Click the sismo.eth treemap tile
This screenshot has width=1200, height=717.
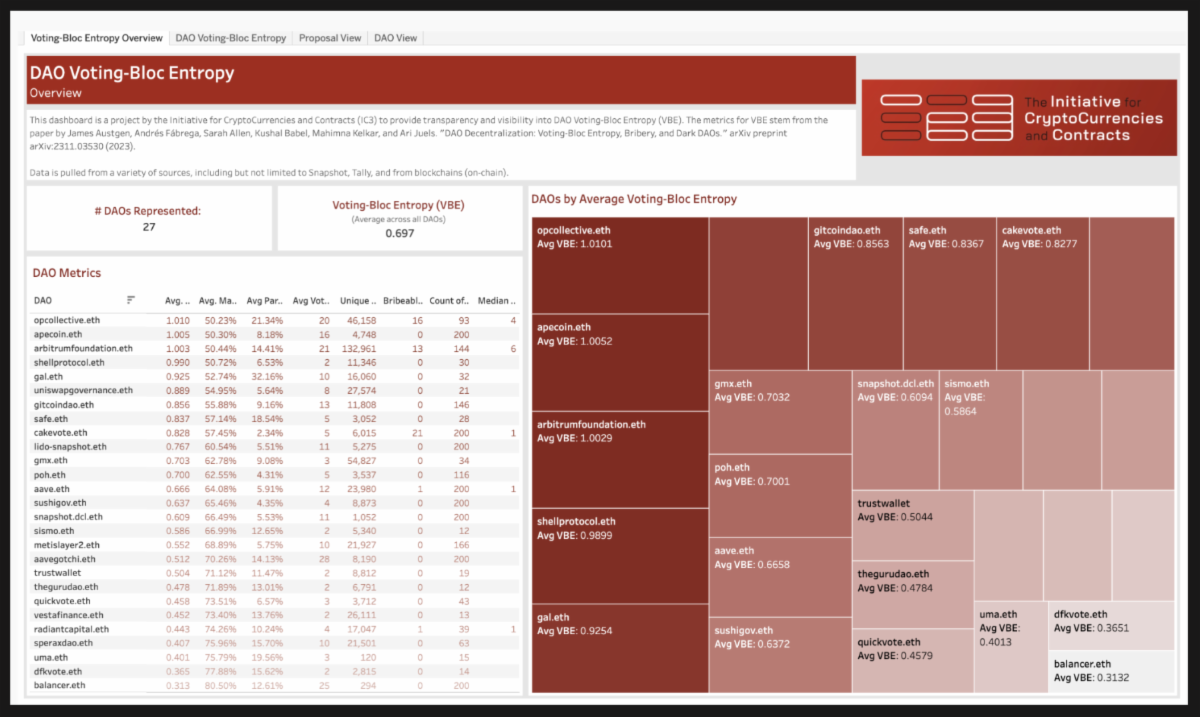click(x=980, y=430)
